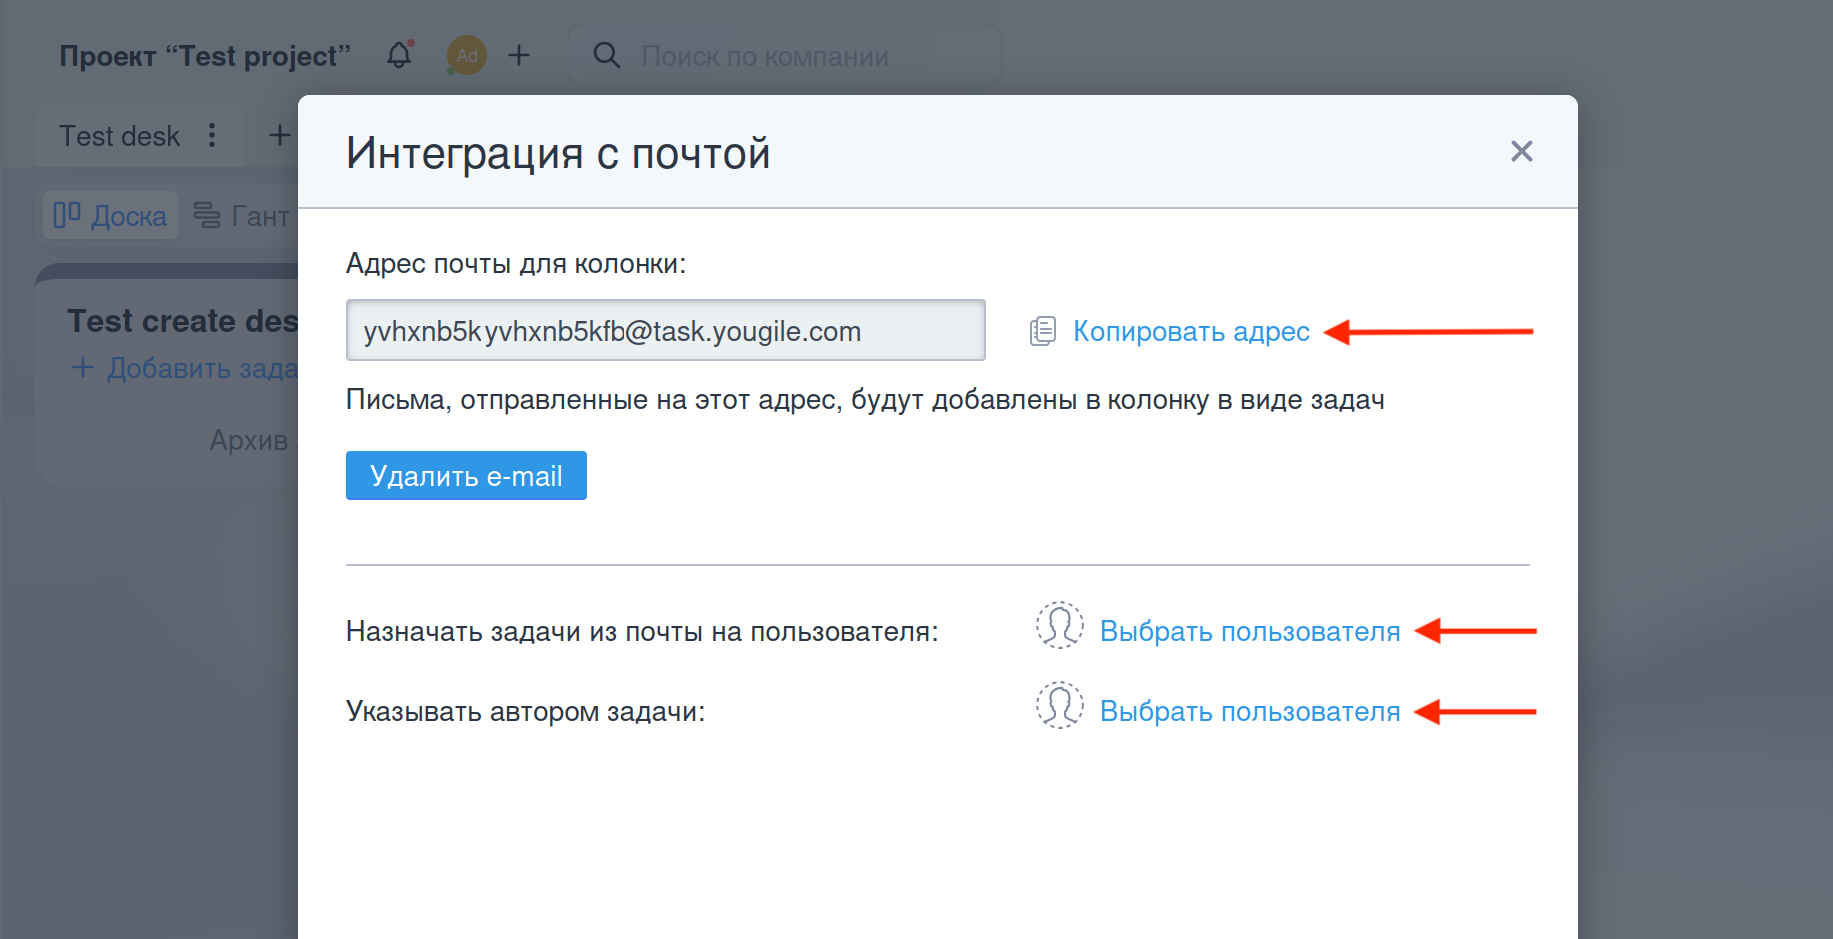Click the column email address field
This screenshot has height=939, width=1833.
pyautogui.click(x=665, y=331)
